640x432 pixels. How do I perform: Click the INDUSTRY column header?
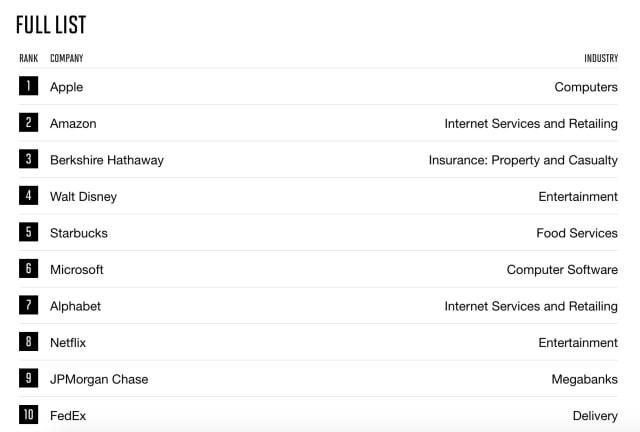601,58
